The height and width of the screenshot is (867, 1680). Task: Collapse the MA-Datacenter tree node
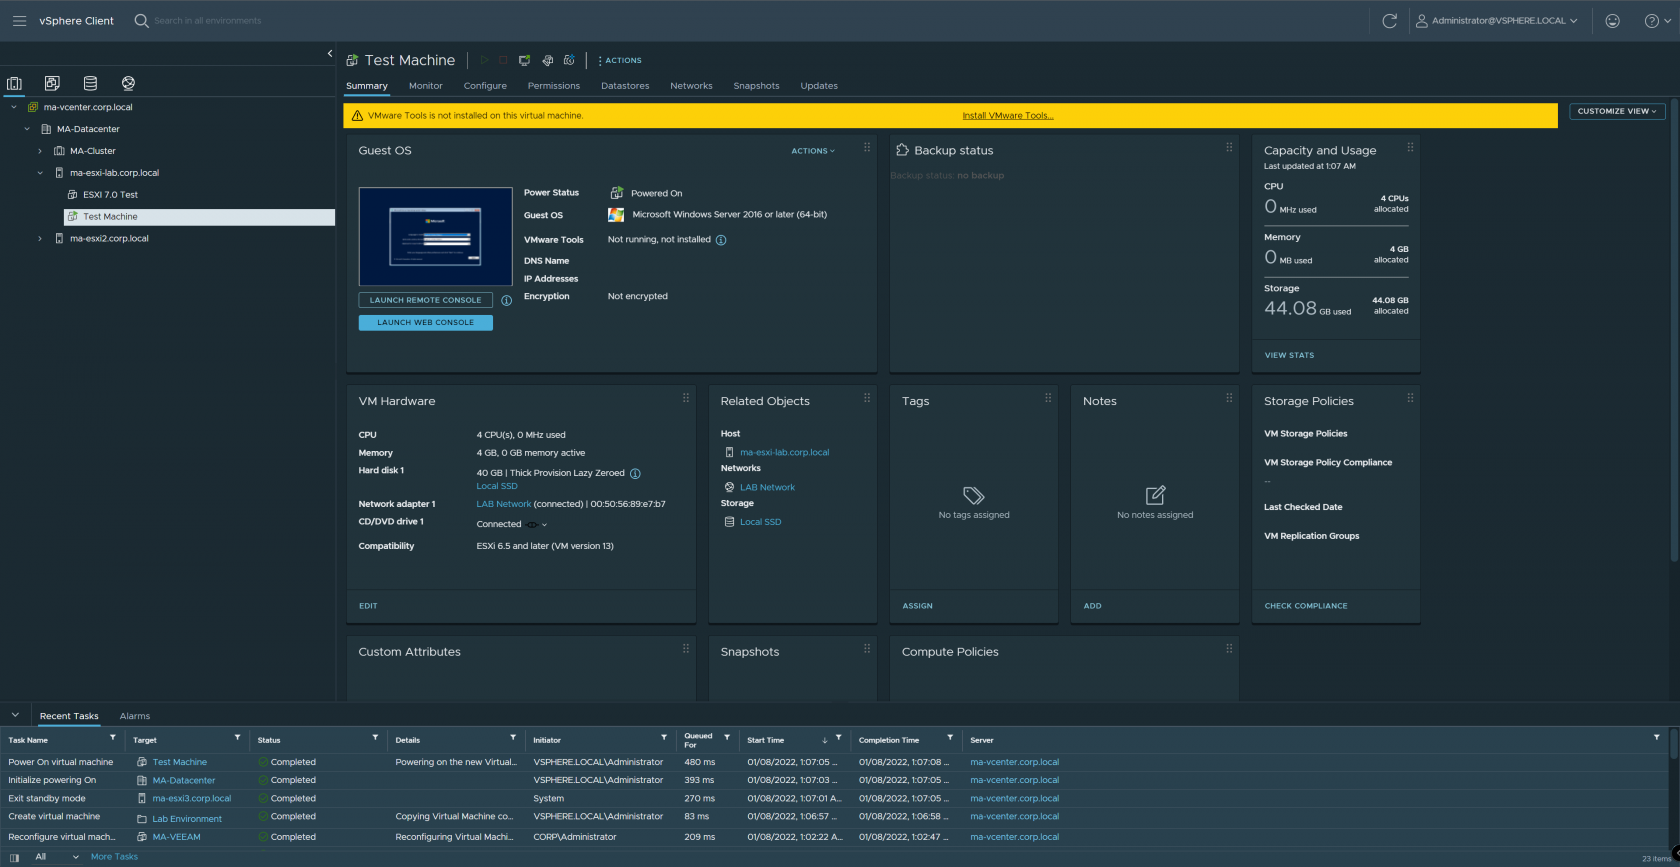click(27, 129)
